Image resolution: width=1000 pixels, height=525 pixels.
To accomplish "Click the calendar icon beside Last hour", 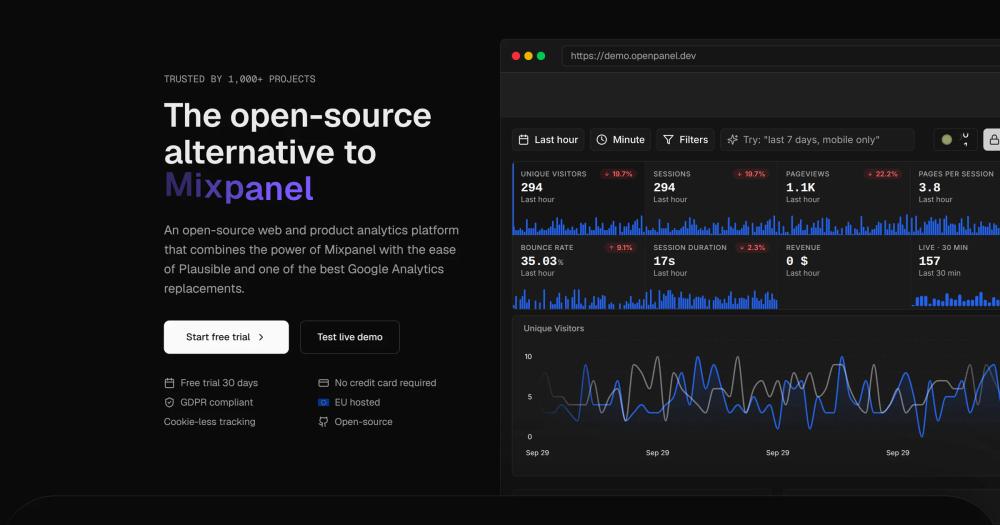I will click(x=524, y=140).
